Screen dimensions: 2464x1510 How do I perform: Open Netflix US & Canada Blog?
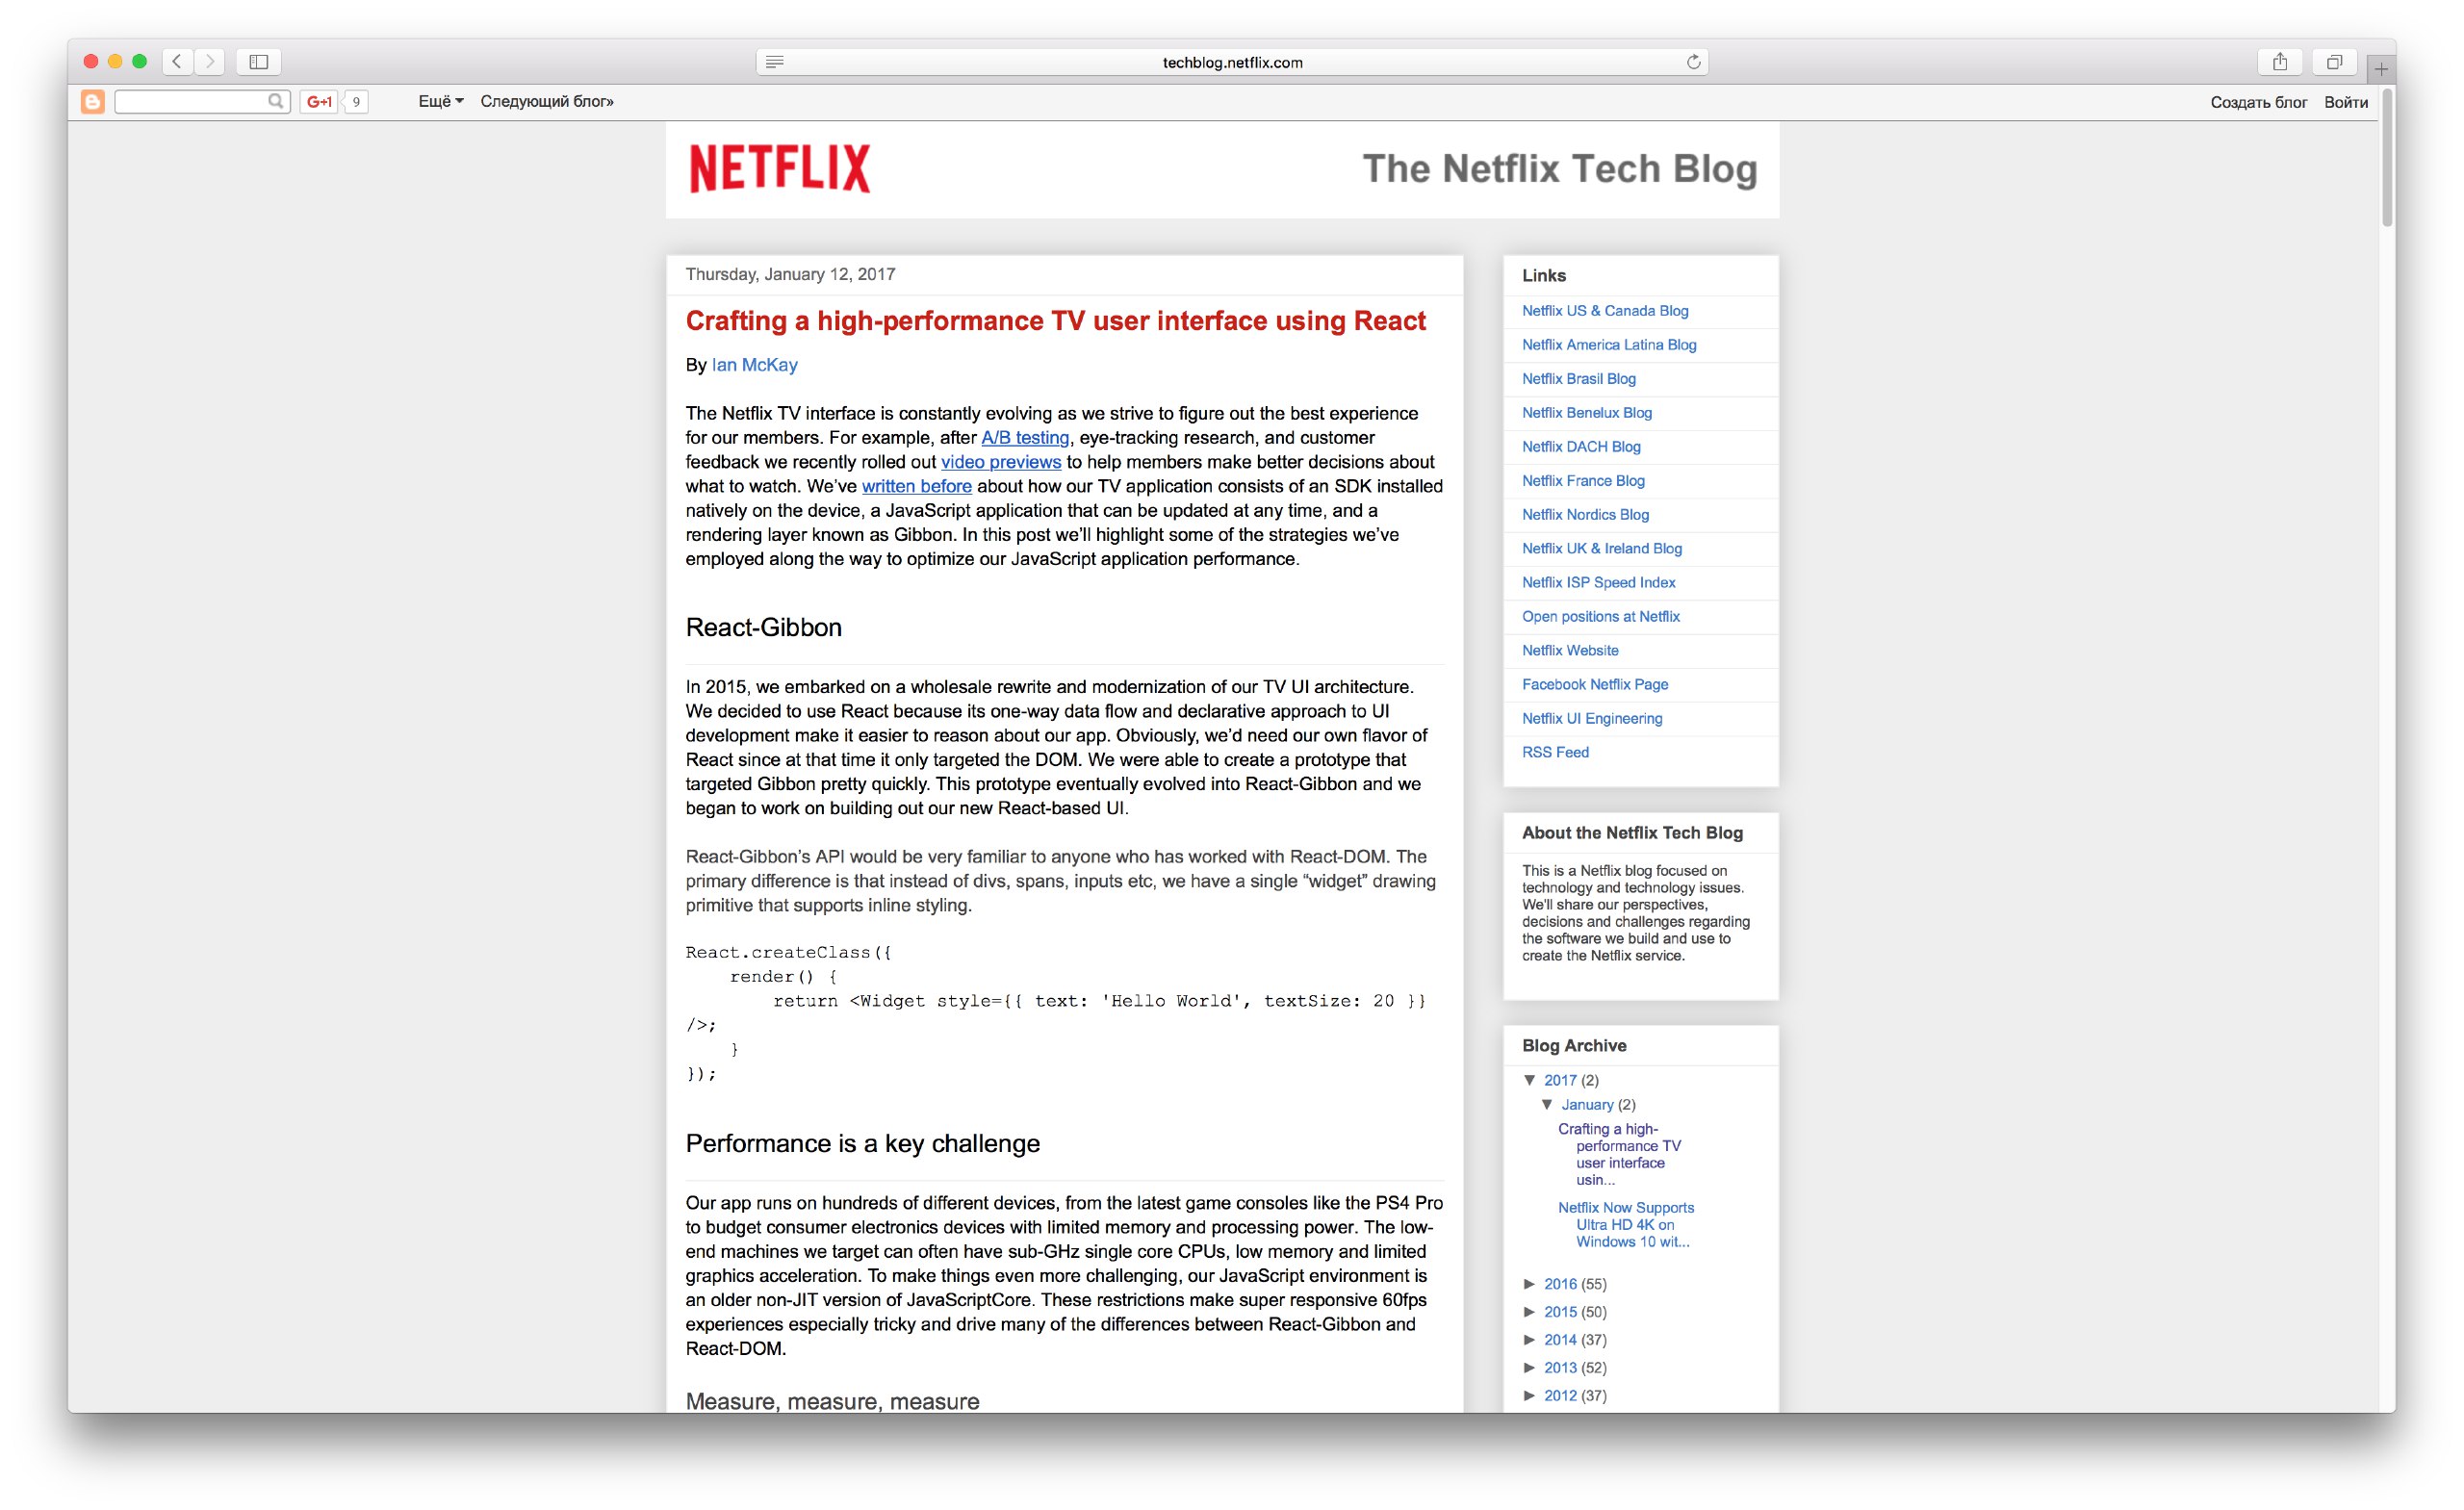[1605, 311]
